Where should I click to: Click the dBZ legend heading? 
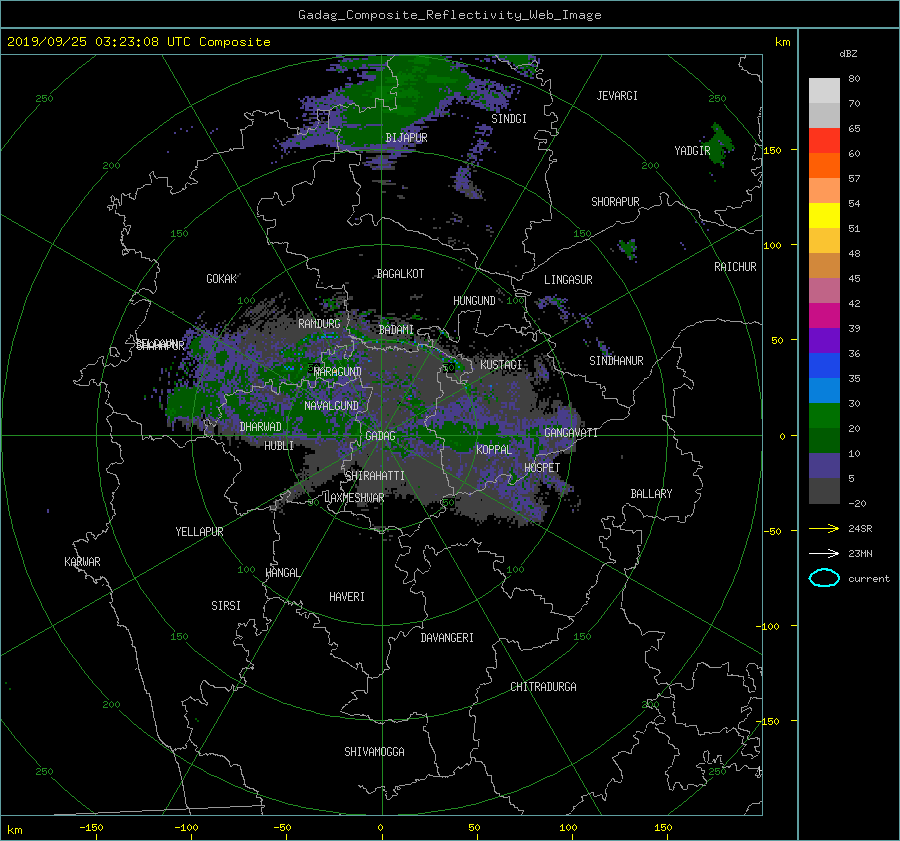coord(848,54)
